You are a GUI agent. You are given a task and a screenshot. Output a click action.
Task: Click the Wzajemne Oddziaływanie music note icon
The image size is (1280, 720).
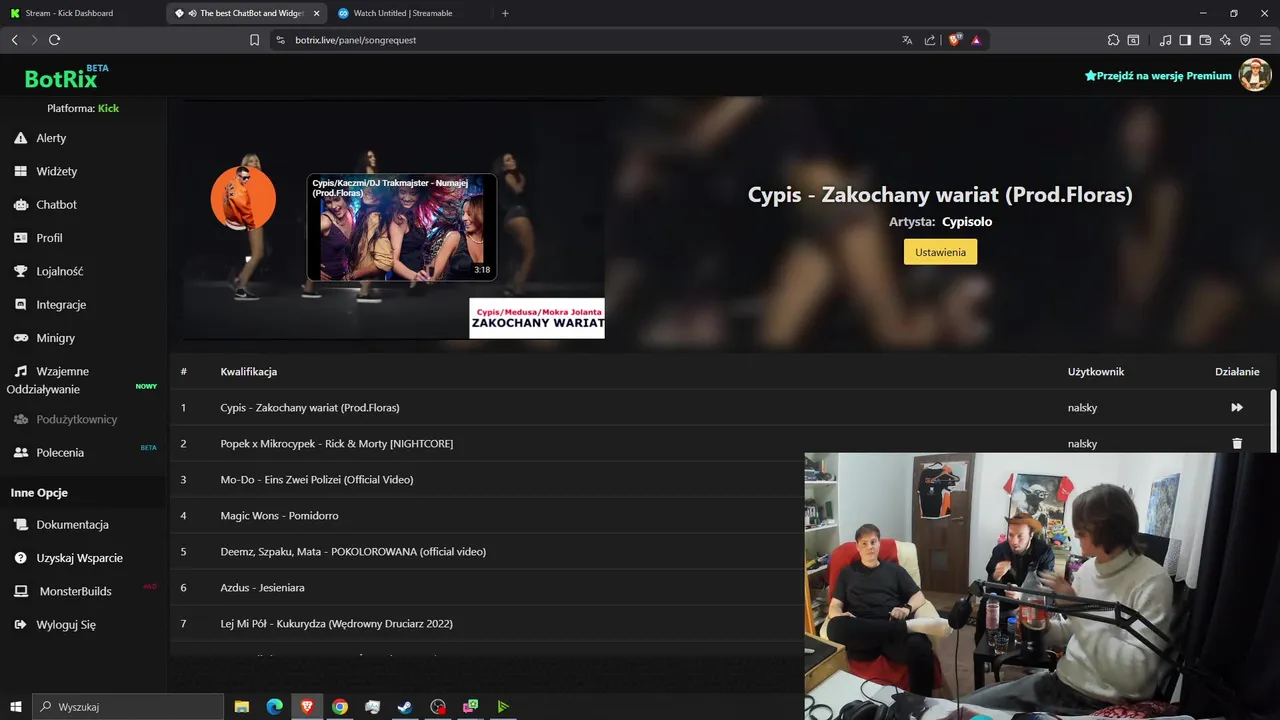click(21, 371)
